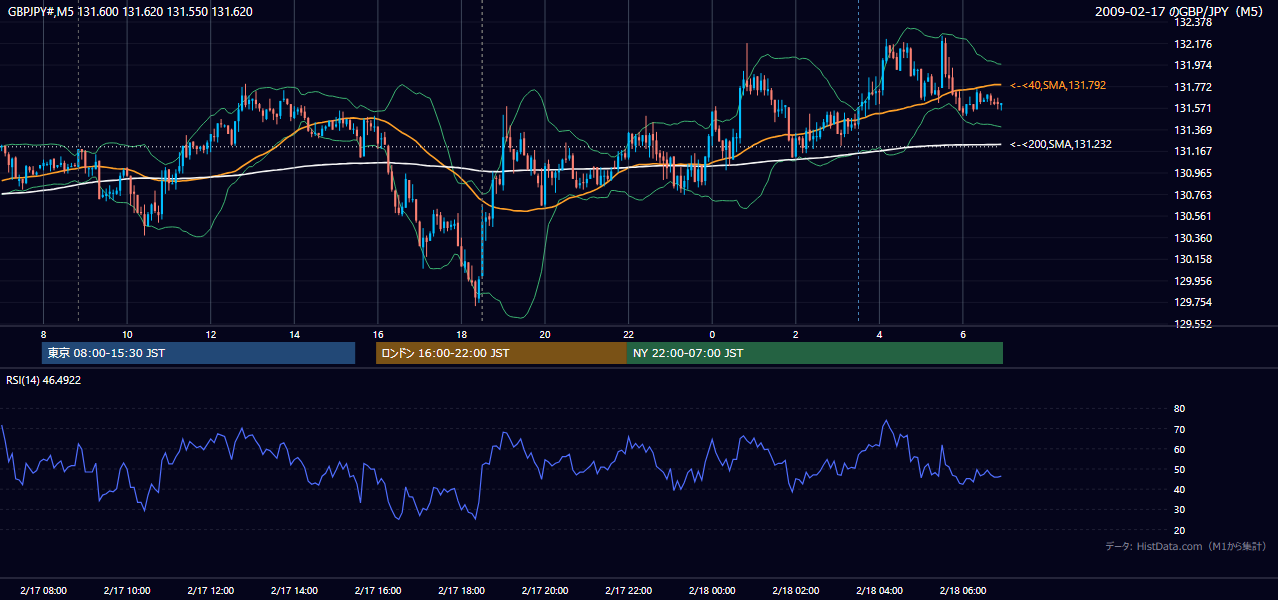
Task: Click RSI scale value 50
Action: click(x=1179, y=469)
